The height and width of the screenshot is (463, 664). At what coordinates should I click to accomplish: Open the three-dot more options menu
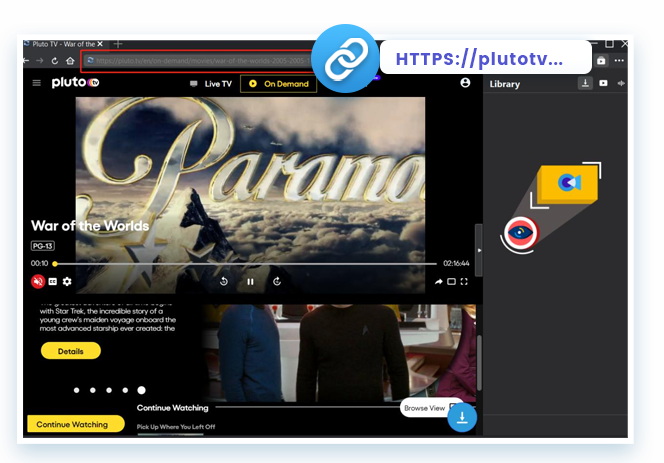[619, 61]
